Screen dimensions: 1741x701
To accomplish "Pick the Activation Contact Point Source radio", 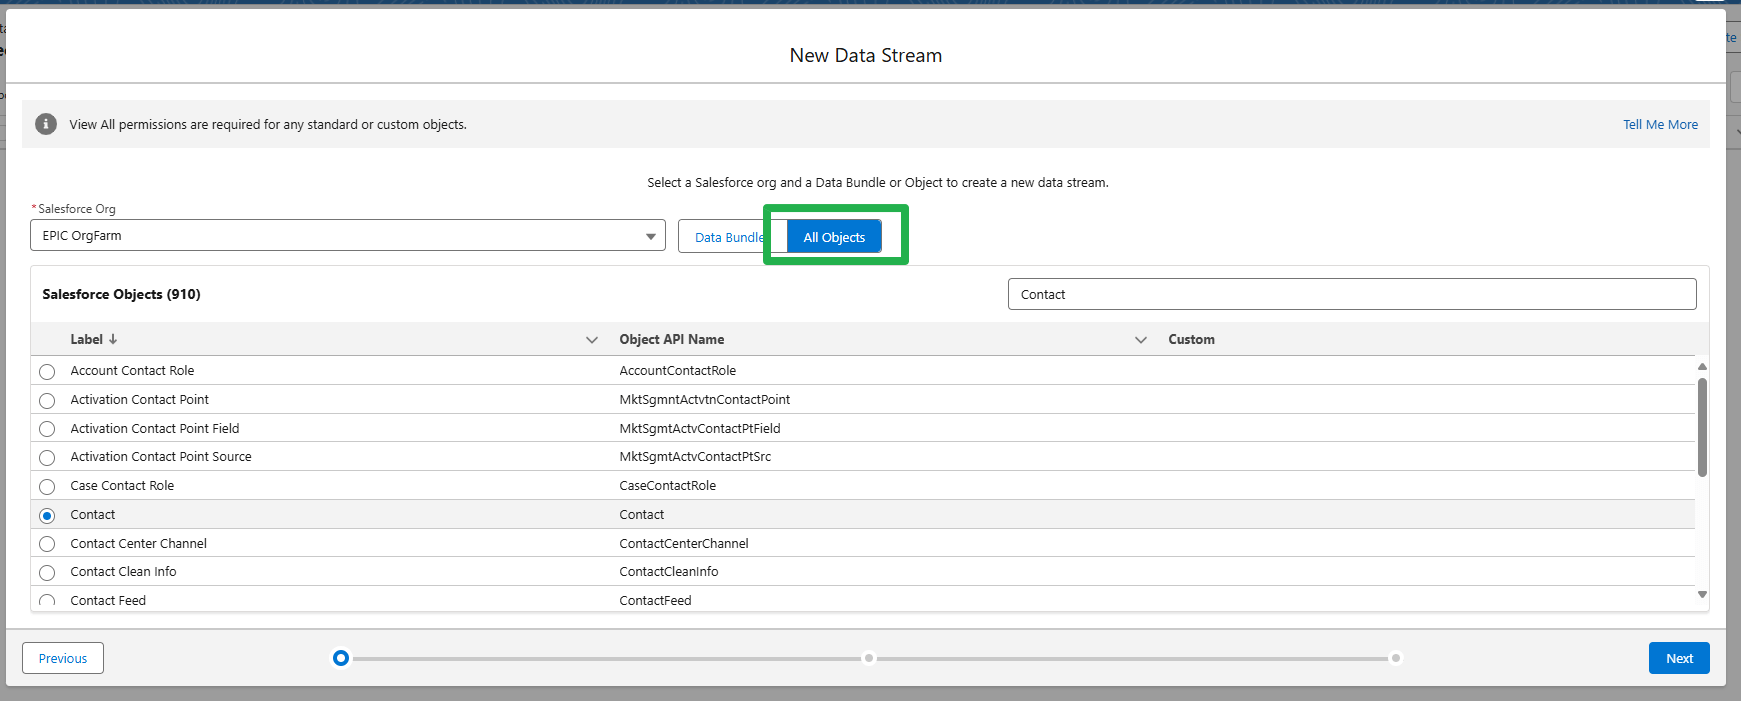I will (x=47, y=458).
